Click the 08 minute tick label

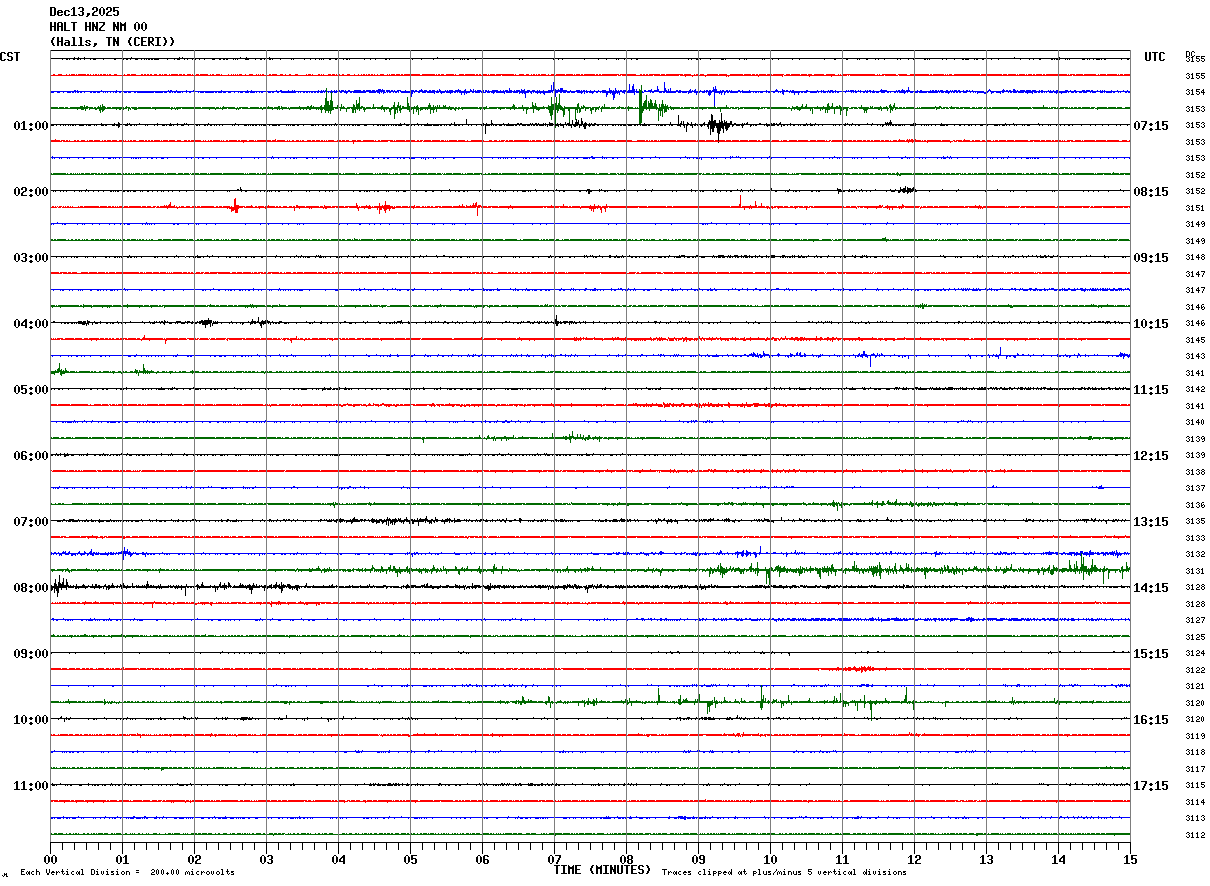click(627, 859)
